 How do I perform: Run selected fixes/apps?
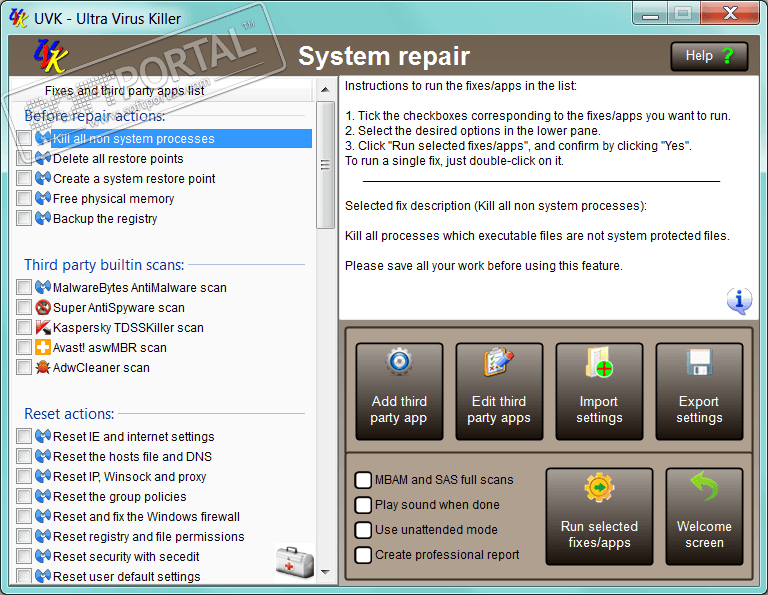[x=599, y=517]
